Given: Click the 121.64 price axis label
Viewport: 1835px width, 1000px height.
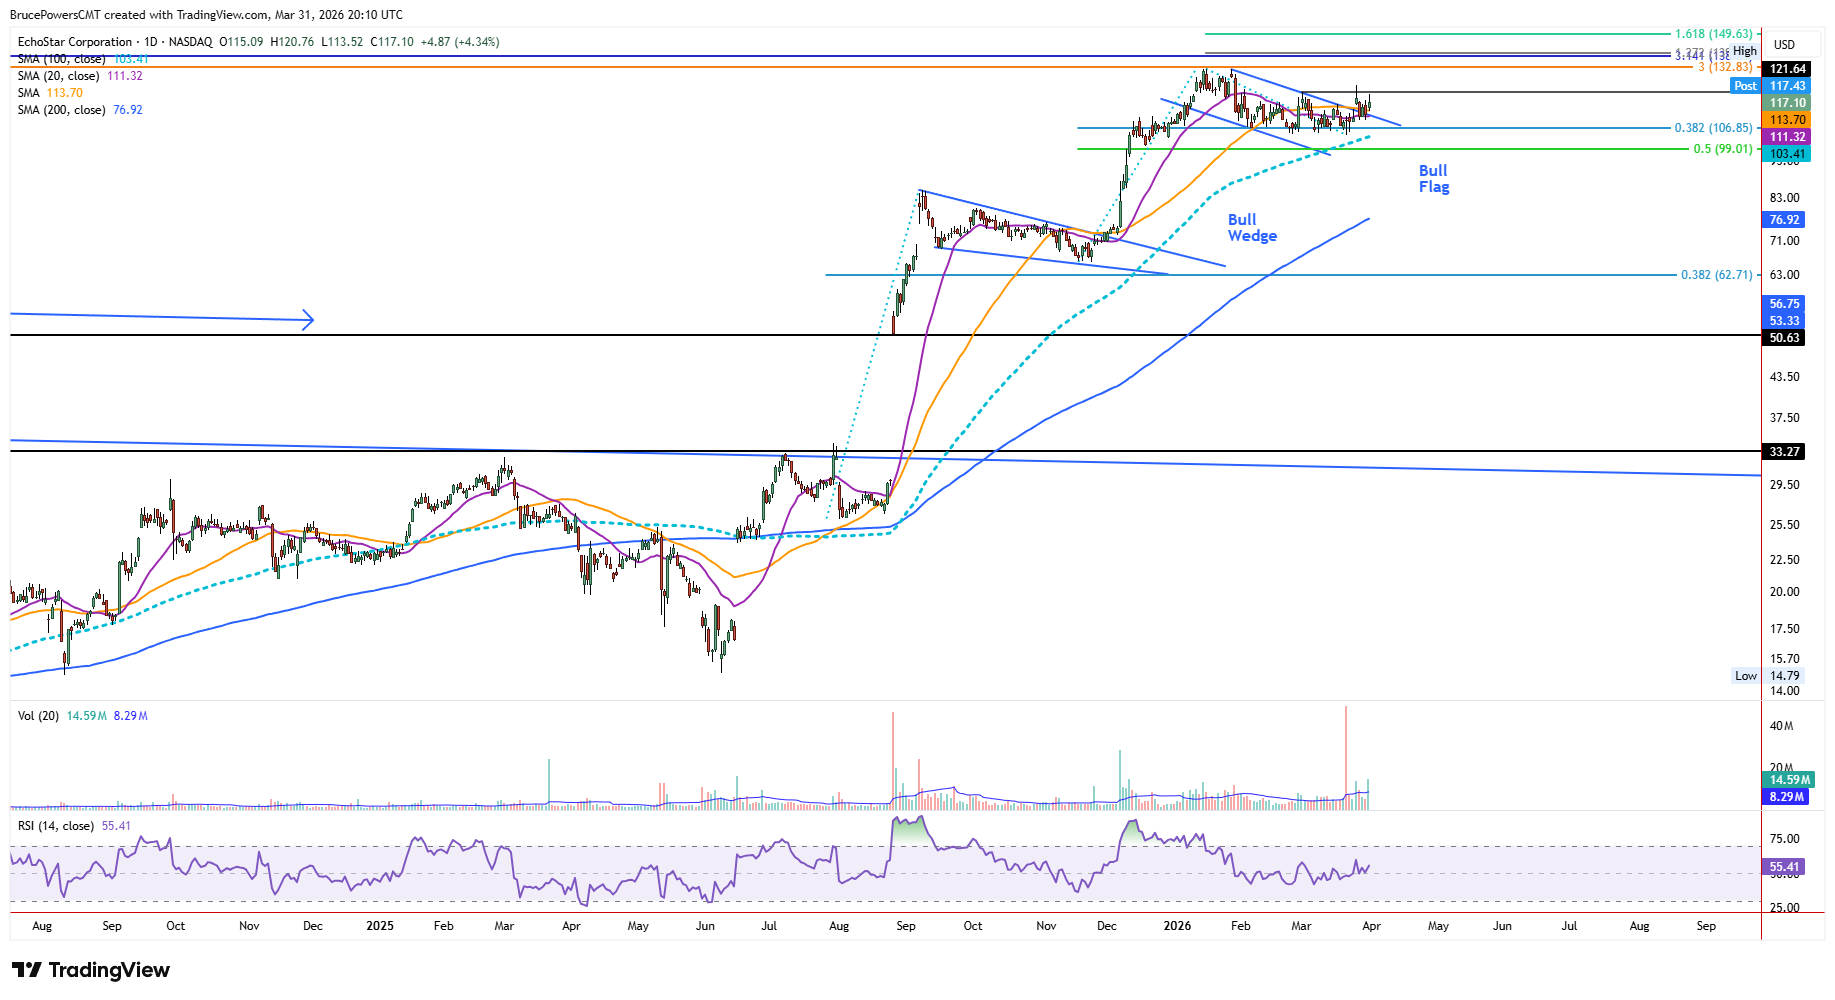Looking at the screenshot, I should click(1787, 69).
